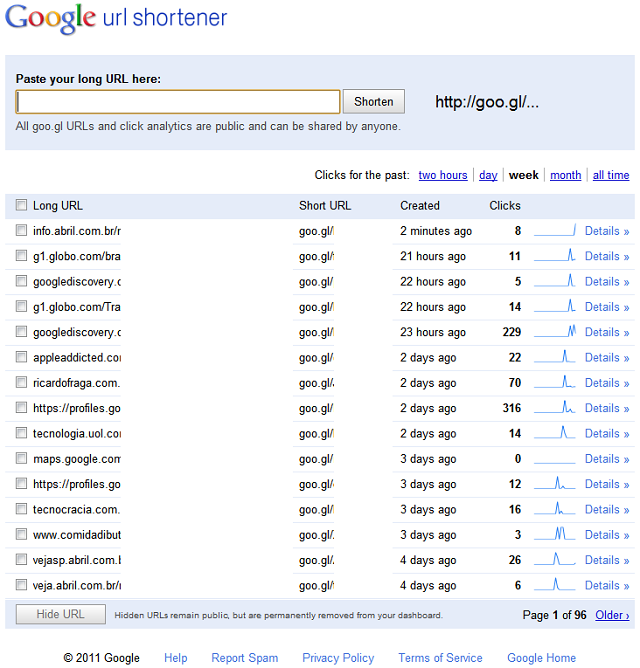
Task: Click sparkline chart for www.comidadibuteco row
Action: click(555, 535)
